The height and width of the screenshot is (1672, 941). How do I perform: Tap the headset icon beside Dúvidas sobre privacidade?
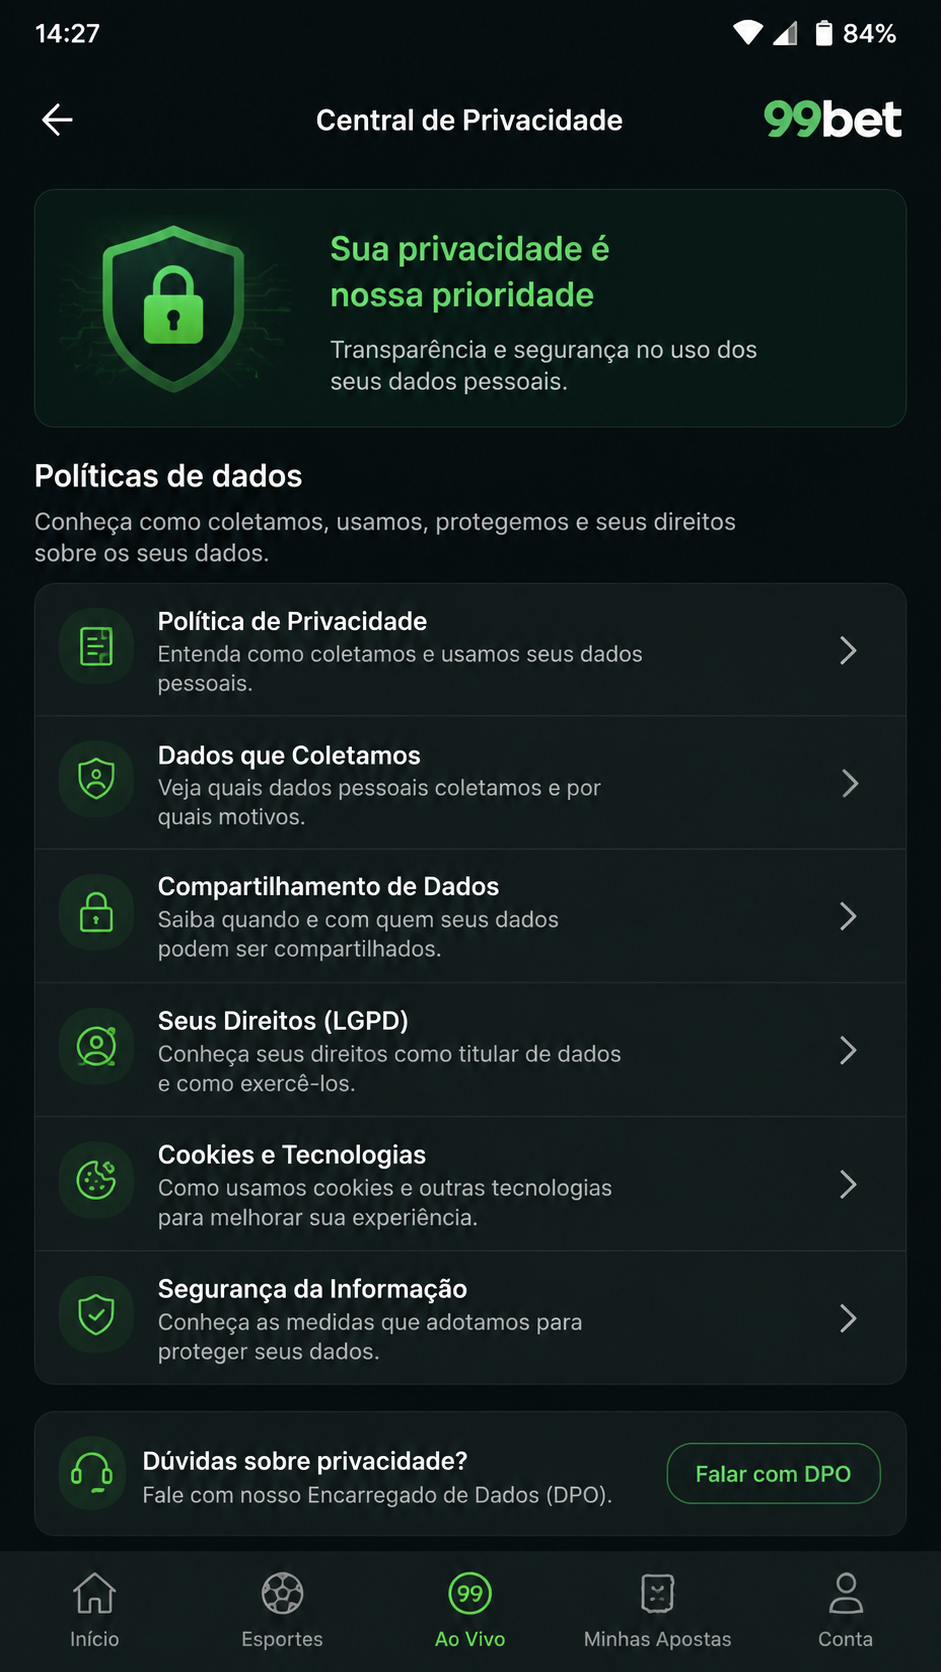pyautogui.click(x=92, y=1473)
